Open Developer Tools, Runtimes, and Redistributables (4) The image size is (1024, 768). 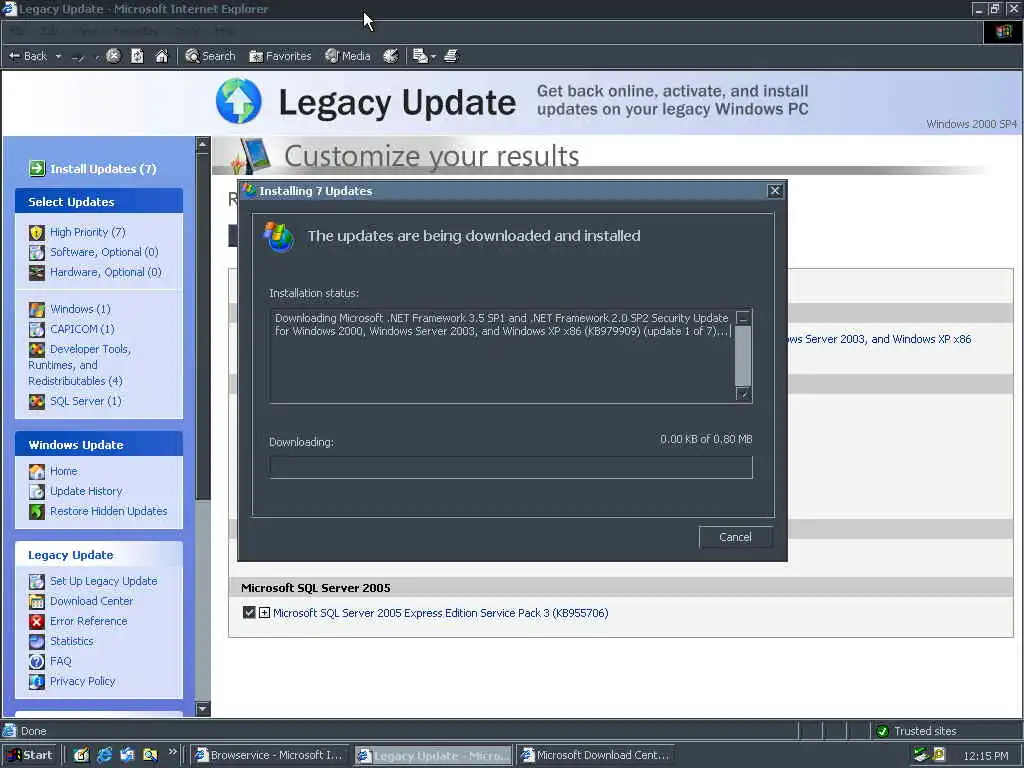click(80, 364)
